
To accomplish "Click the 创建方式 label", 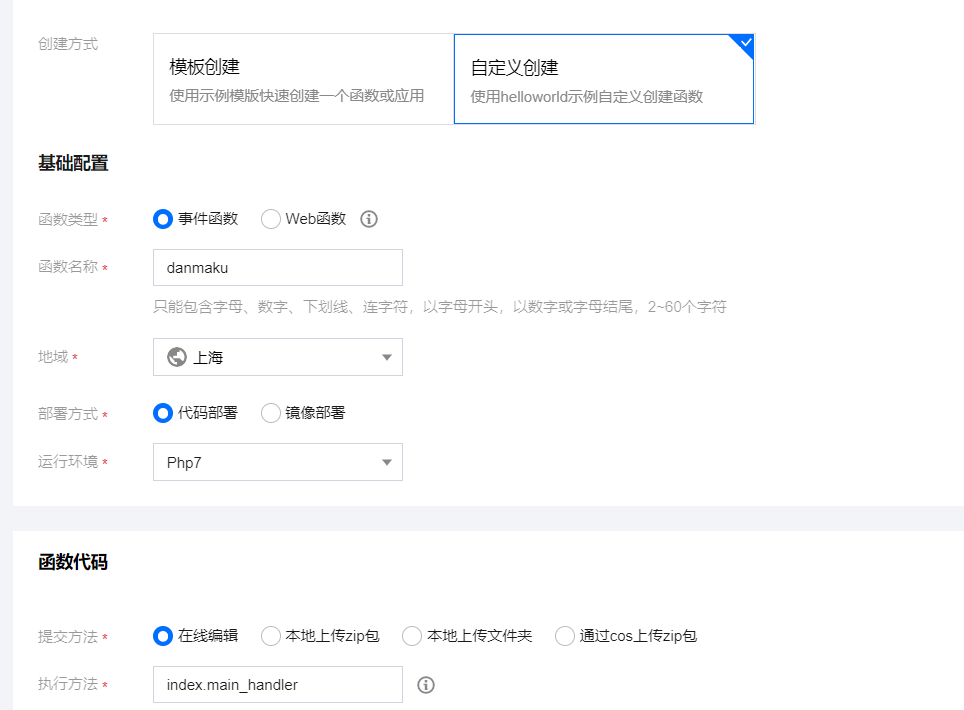I will coord(68,44).
